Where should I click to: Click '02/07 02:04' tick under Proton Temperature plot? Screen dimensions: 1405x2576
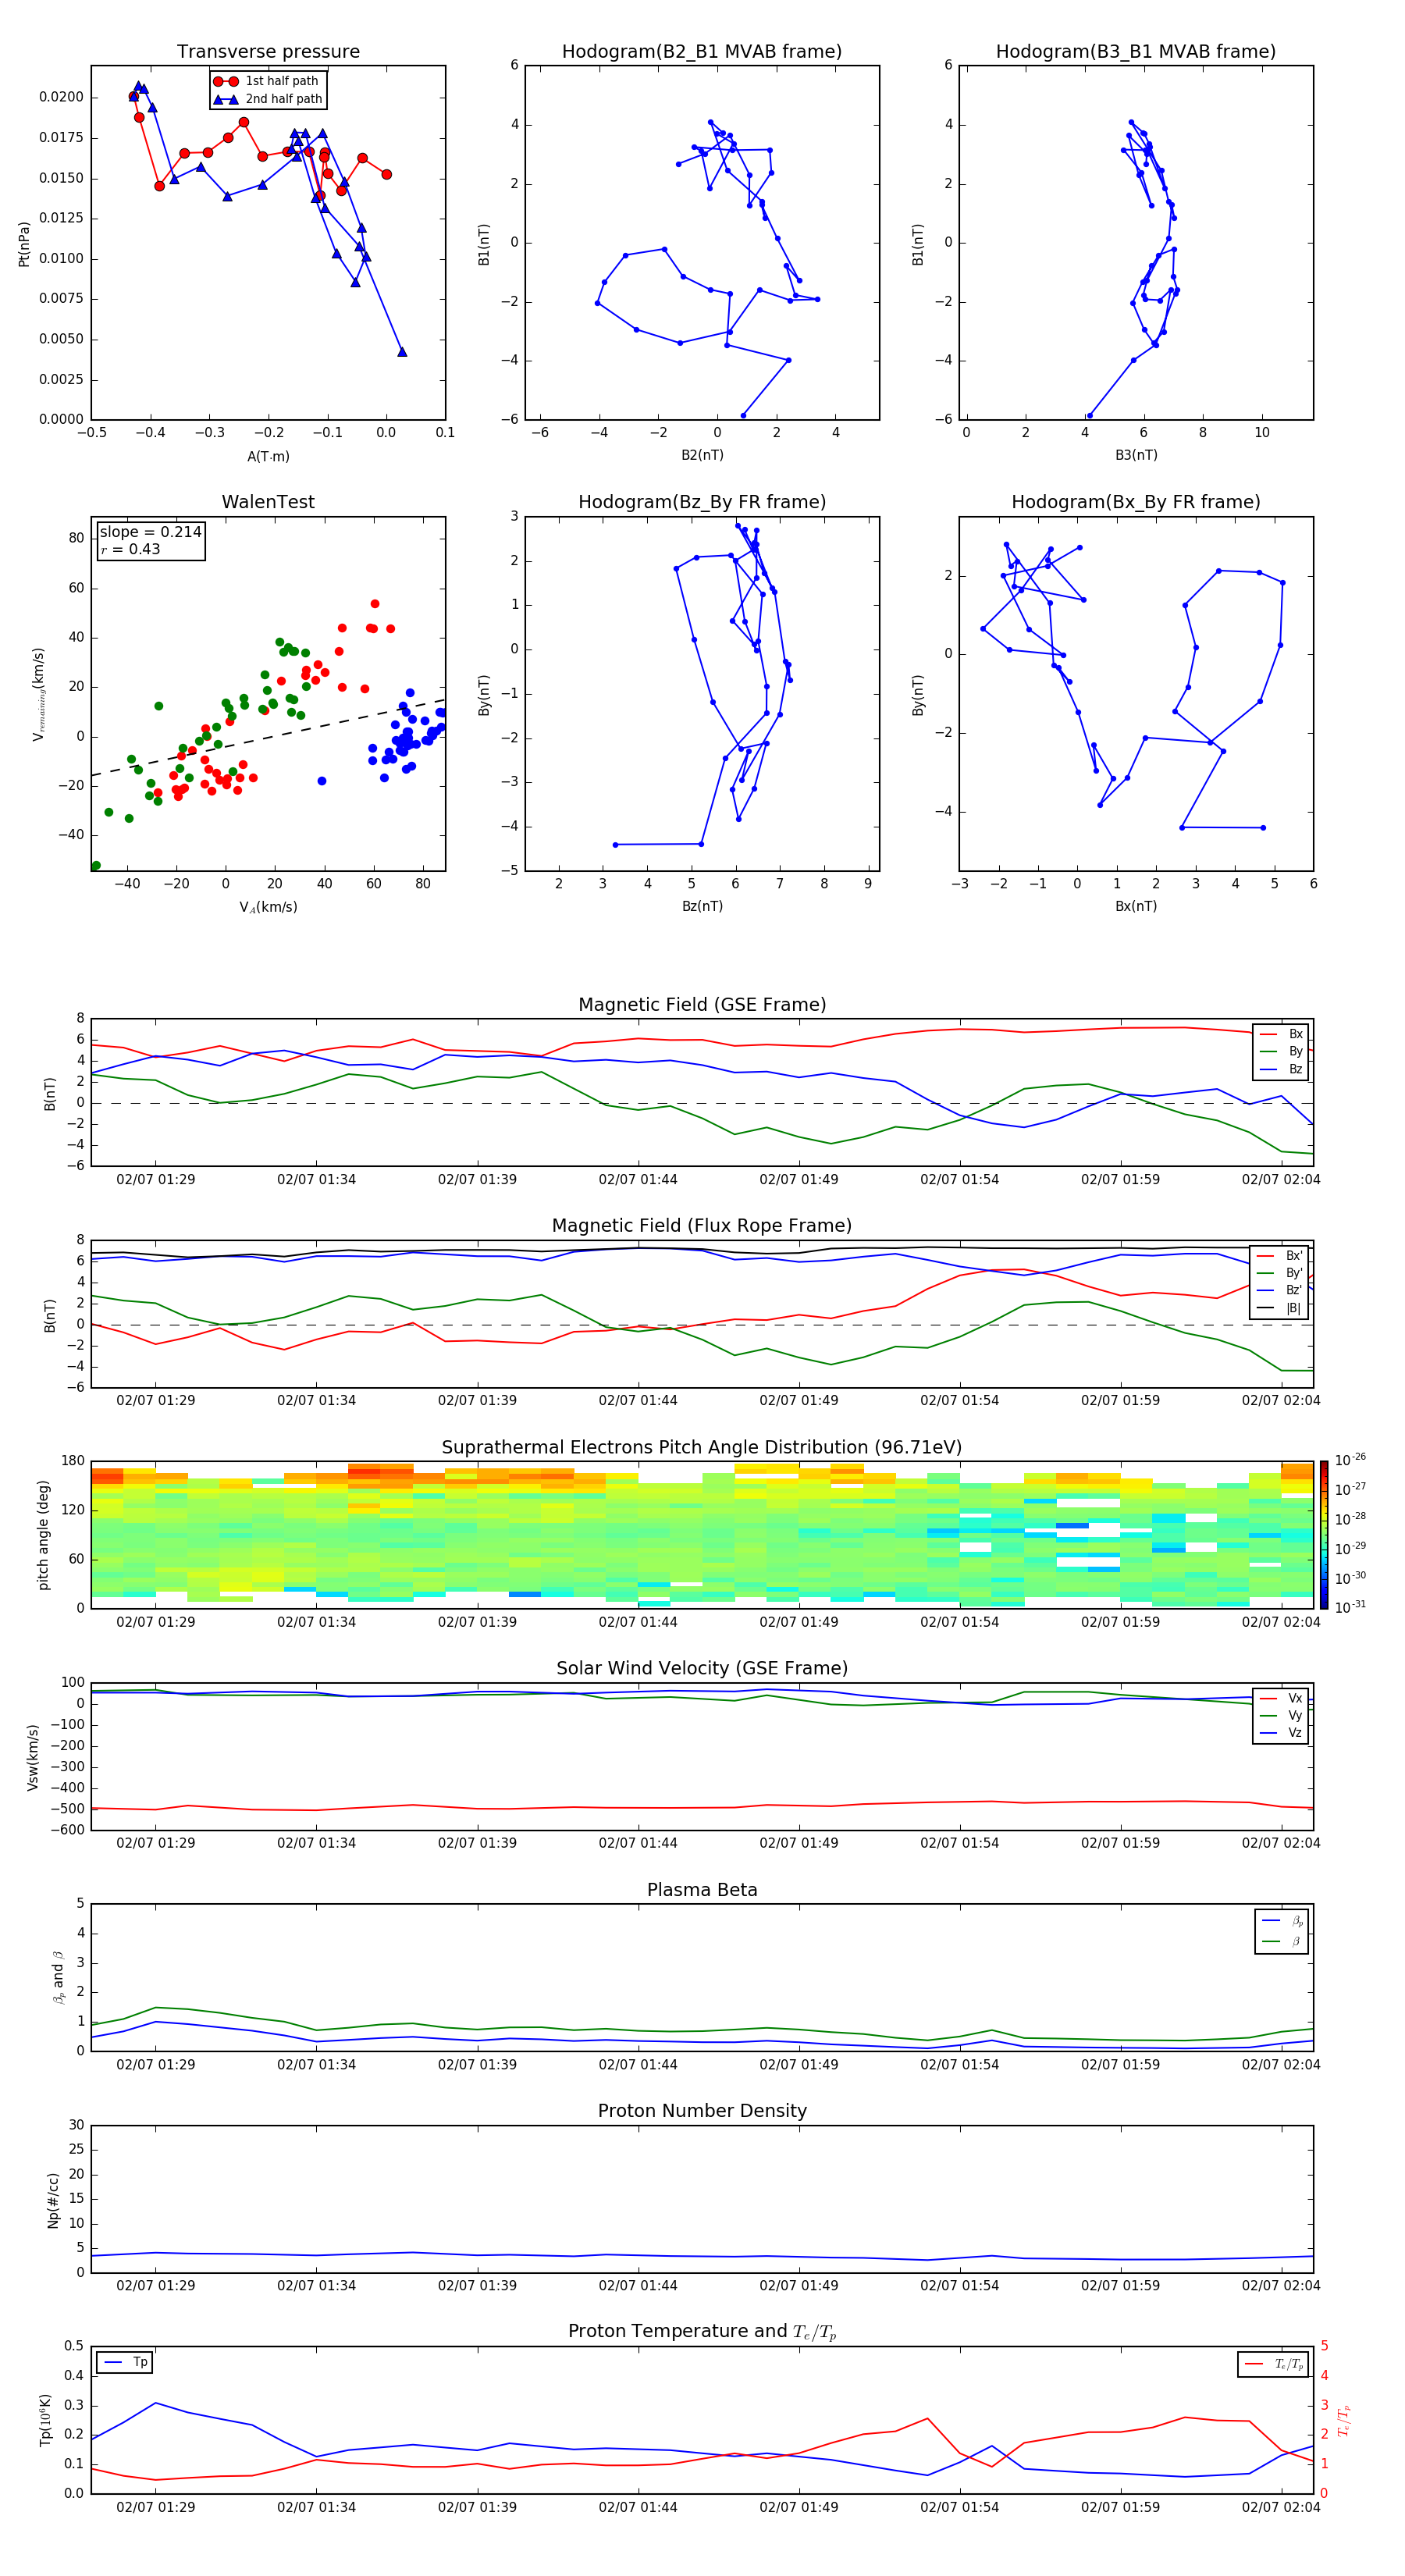(1281, 2507)
